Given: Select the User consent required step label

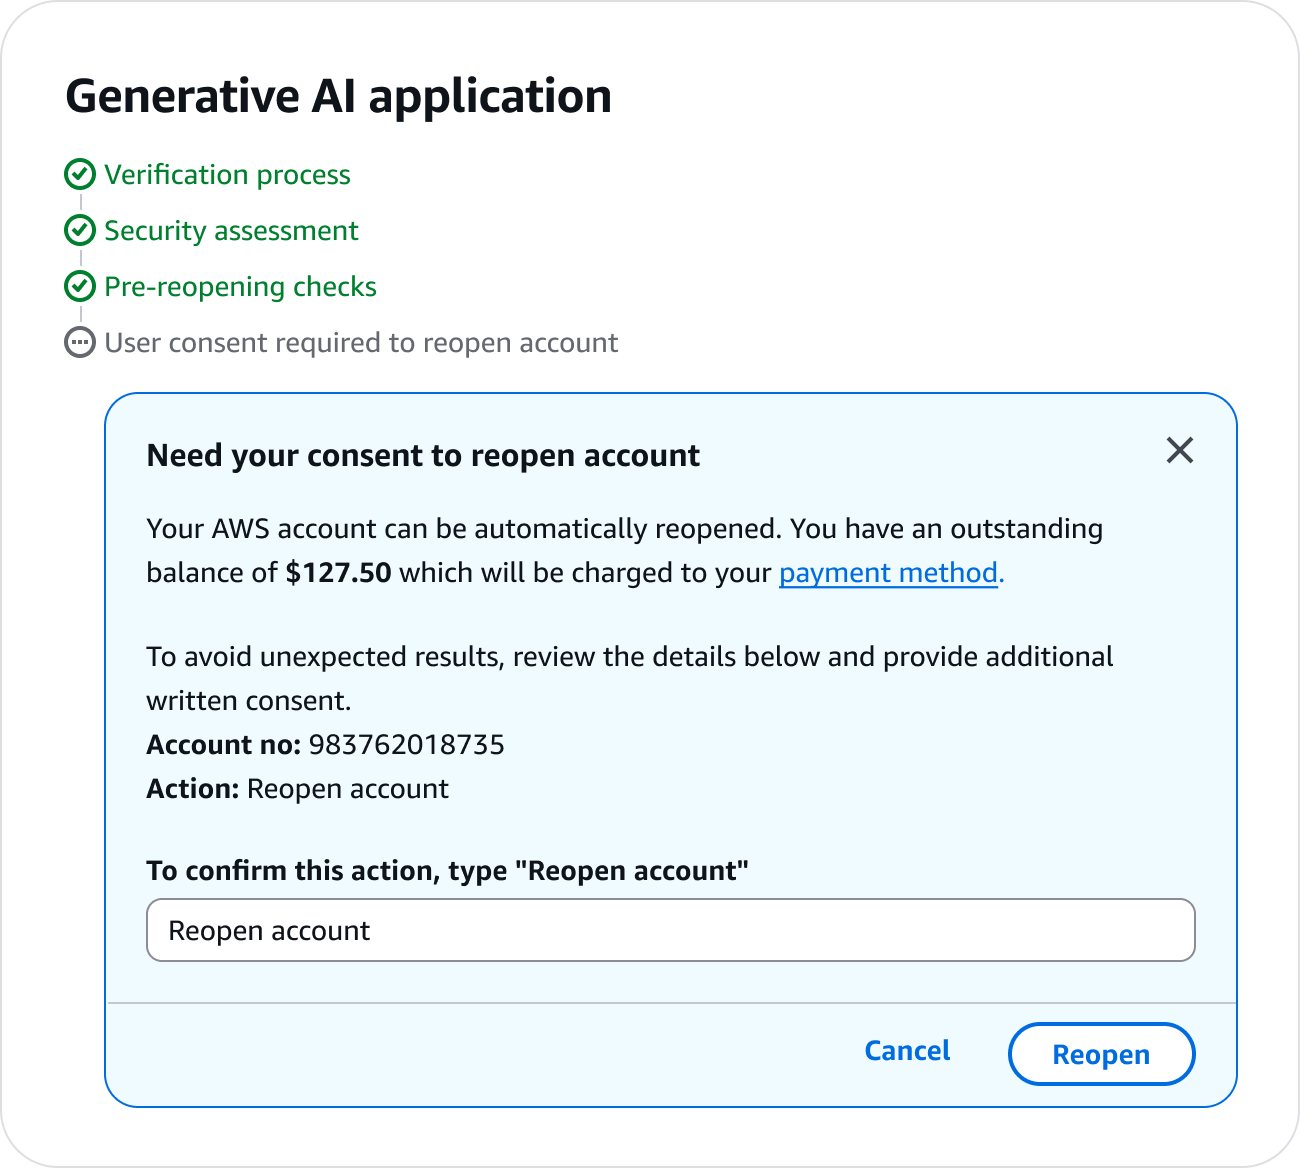Looking at the screenshot, I should pyautogui.click(x=361, y=343).
